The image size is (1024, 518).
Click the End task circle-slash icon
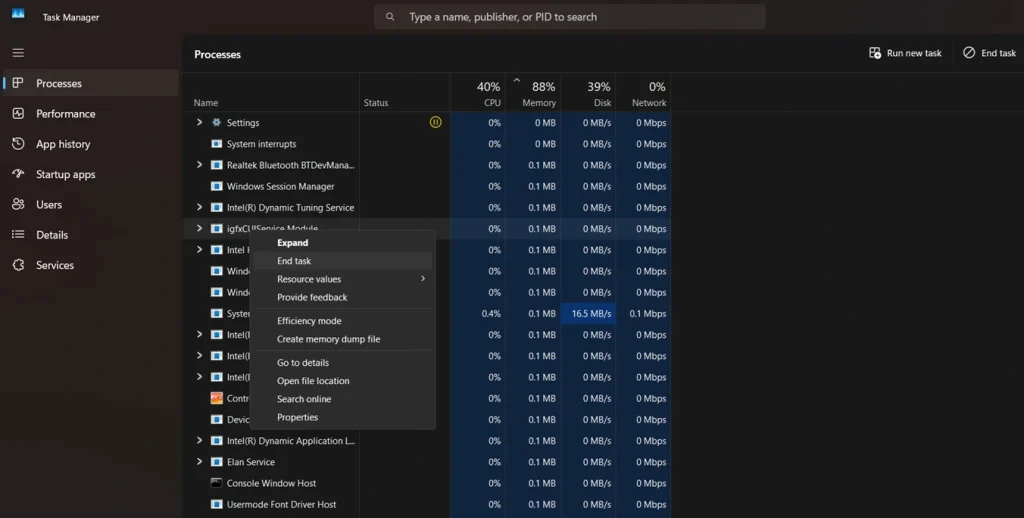point(969,53)
